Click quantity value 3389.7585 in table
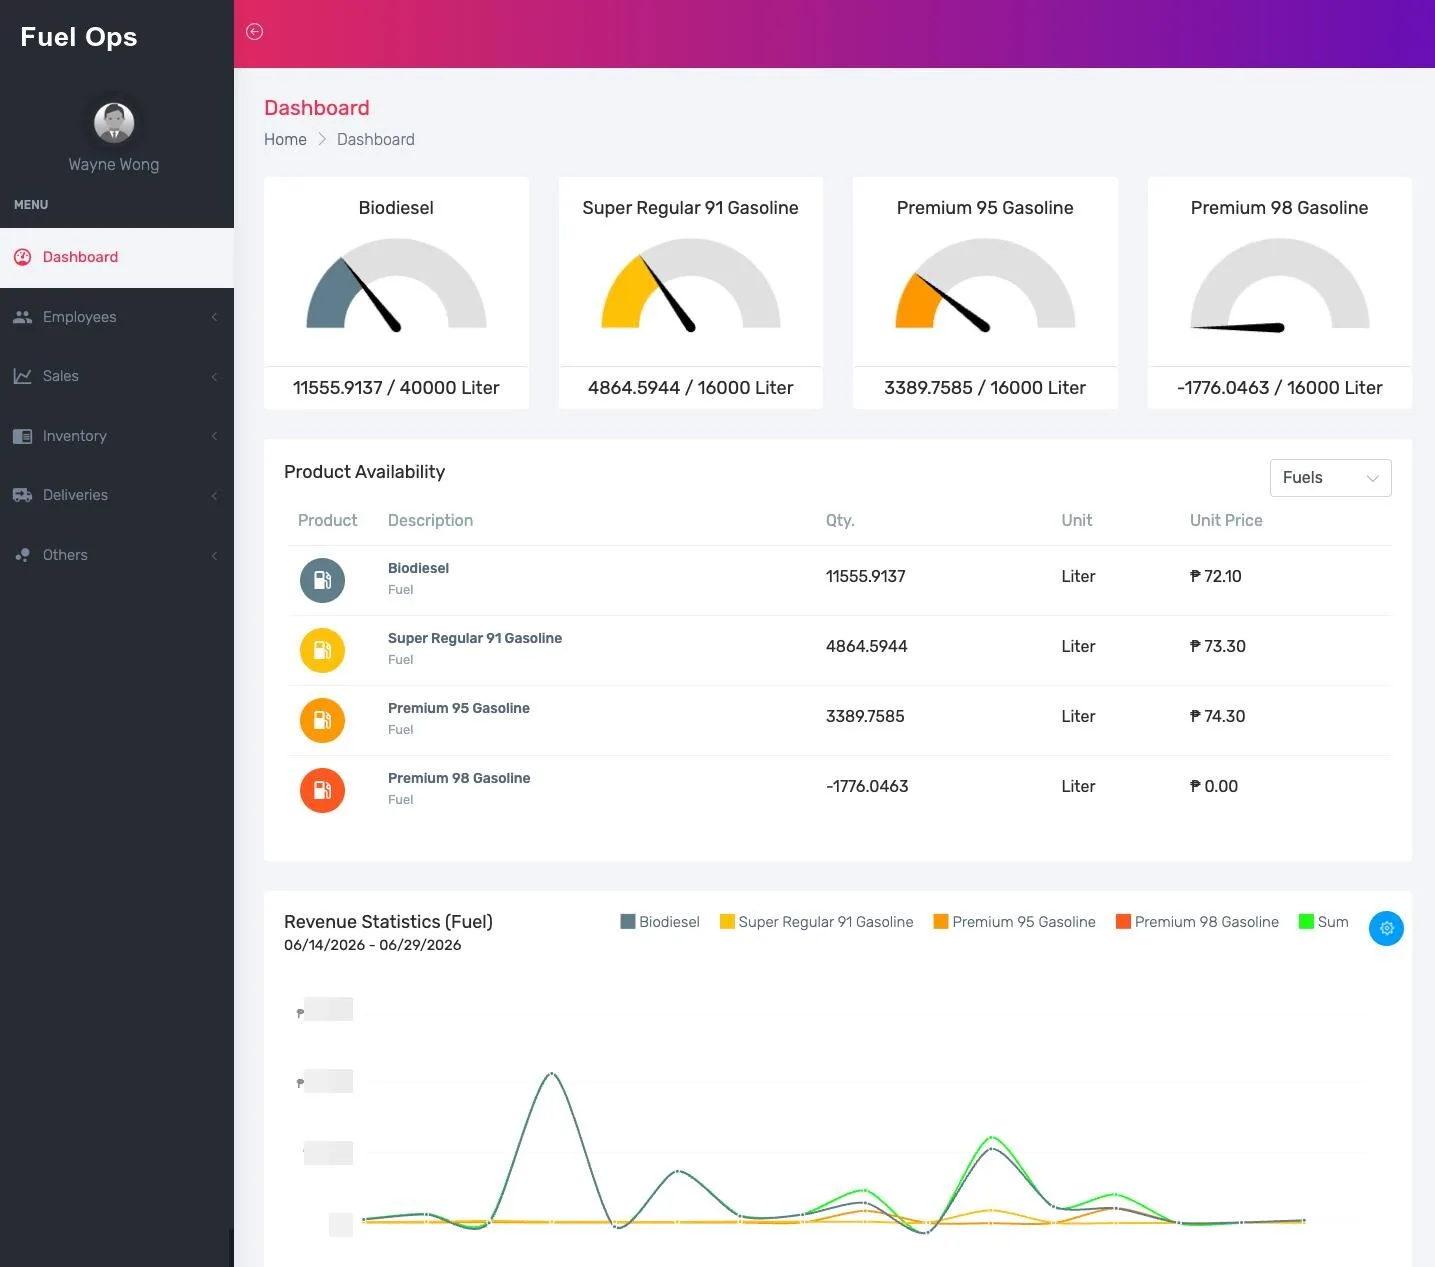The width and height of the screenshot is (1435, 1267). click(x=865, y=716)
